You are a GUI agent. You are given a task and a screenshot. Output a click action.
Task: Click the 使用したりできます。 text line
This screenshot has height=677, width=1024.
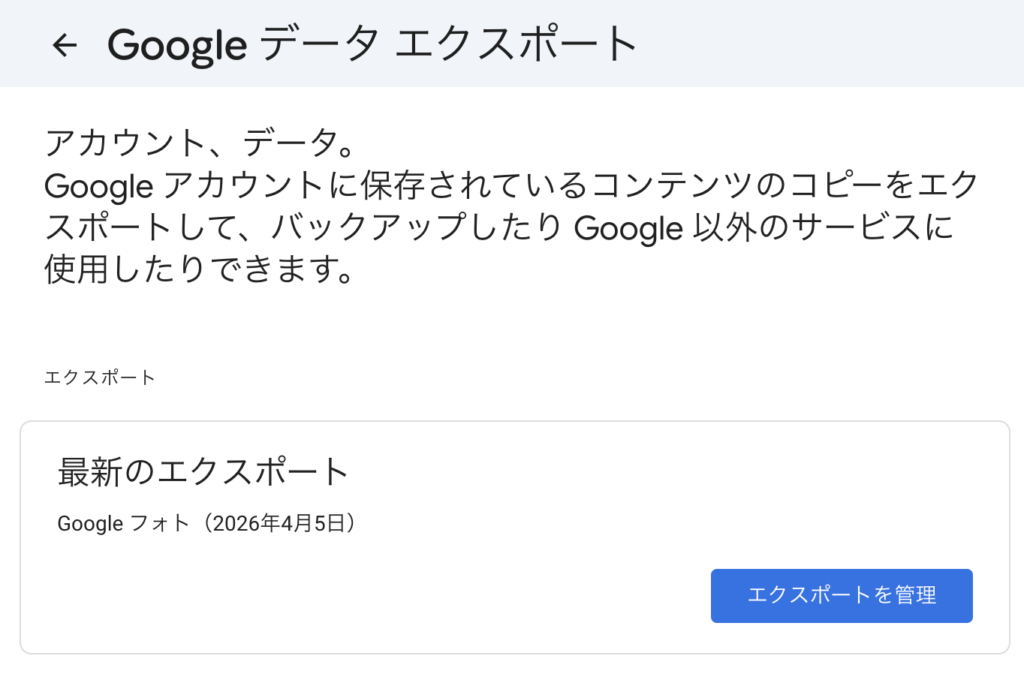coord(200,271)
